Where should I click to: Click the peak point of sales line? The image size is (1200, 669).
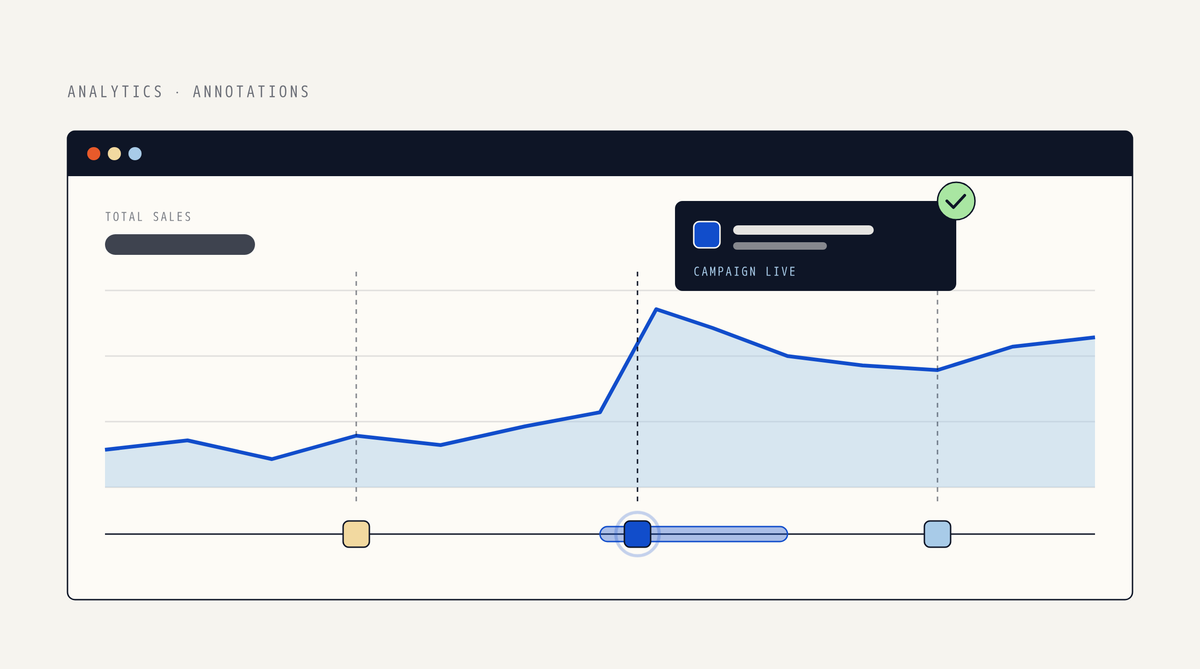656,309
